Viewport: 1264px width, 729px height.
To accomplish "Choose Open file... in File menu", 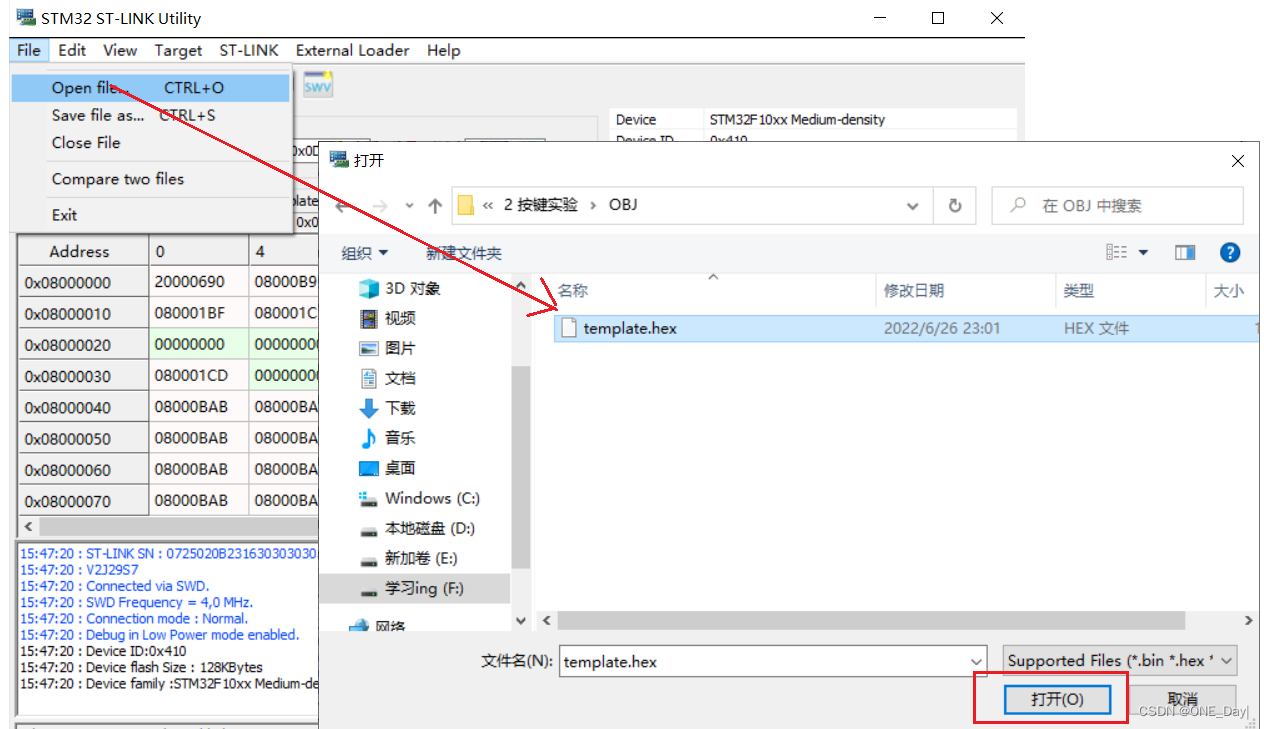I will (150, 88).
